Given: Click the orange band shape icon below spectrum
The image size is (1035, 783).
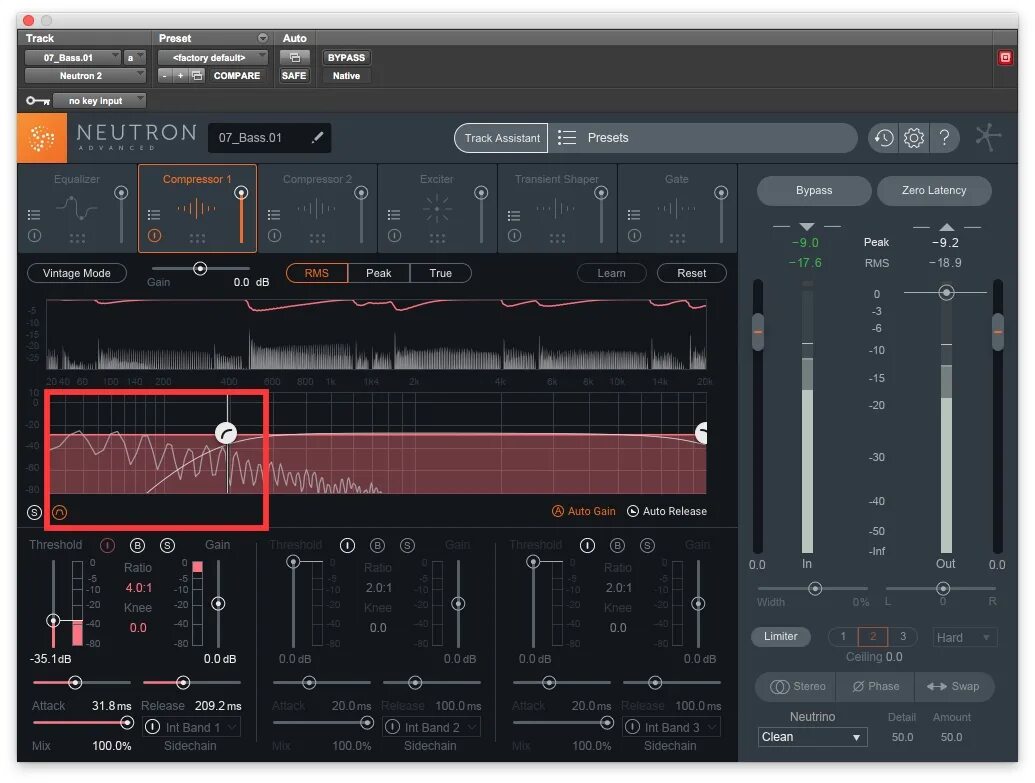Looking at the screenshot, I should pyautogui.click(x=59, y=512).
